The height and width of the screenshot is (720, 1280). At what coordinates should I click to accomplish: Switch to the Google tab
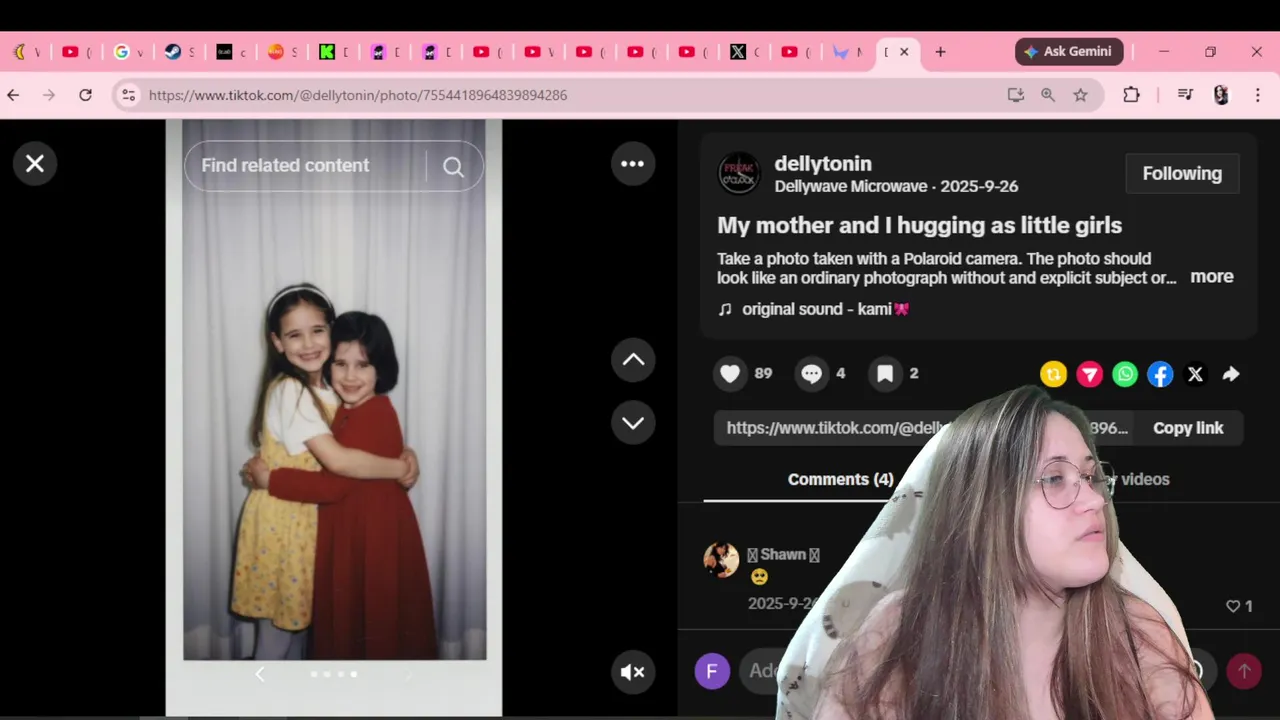128,52
